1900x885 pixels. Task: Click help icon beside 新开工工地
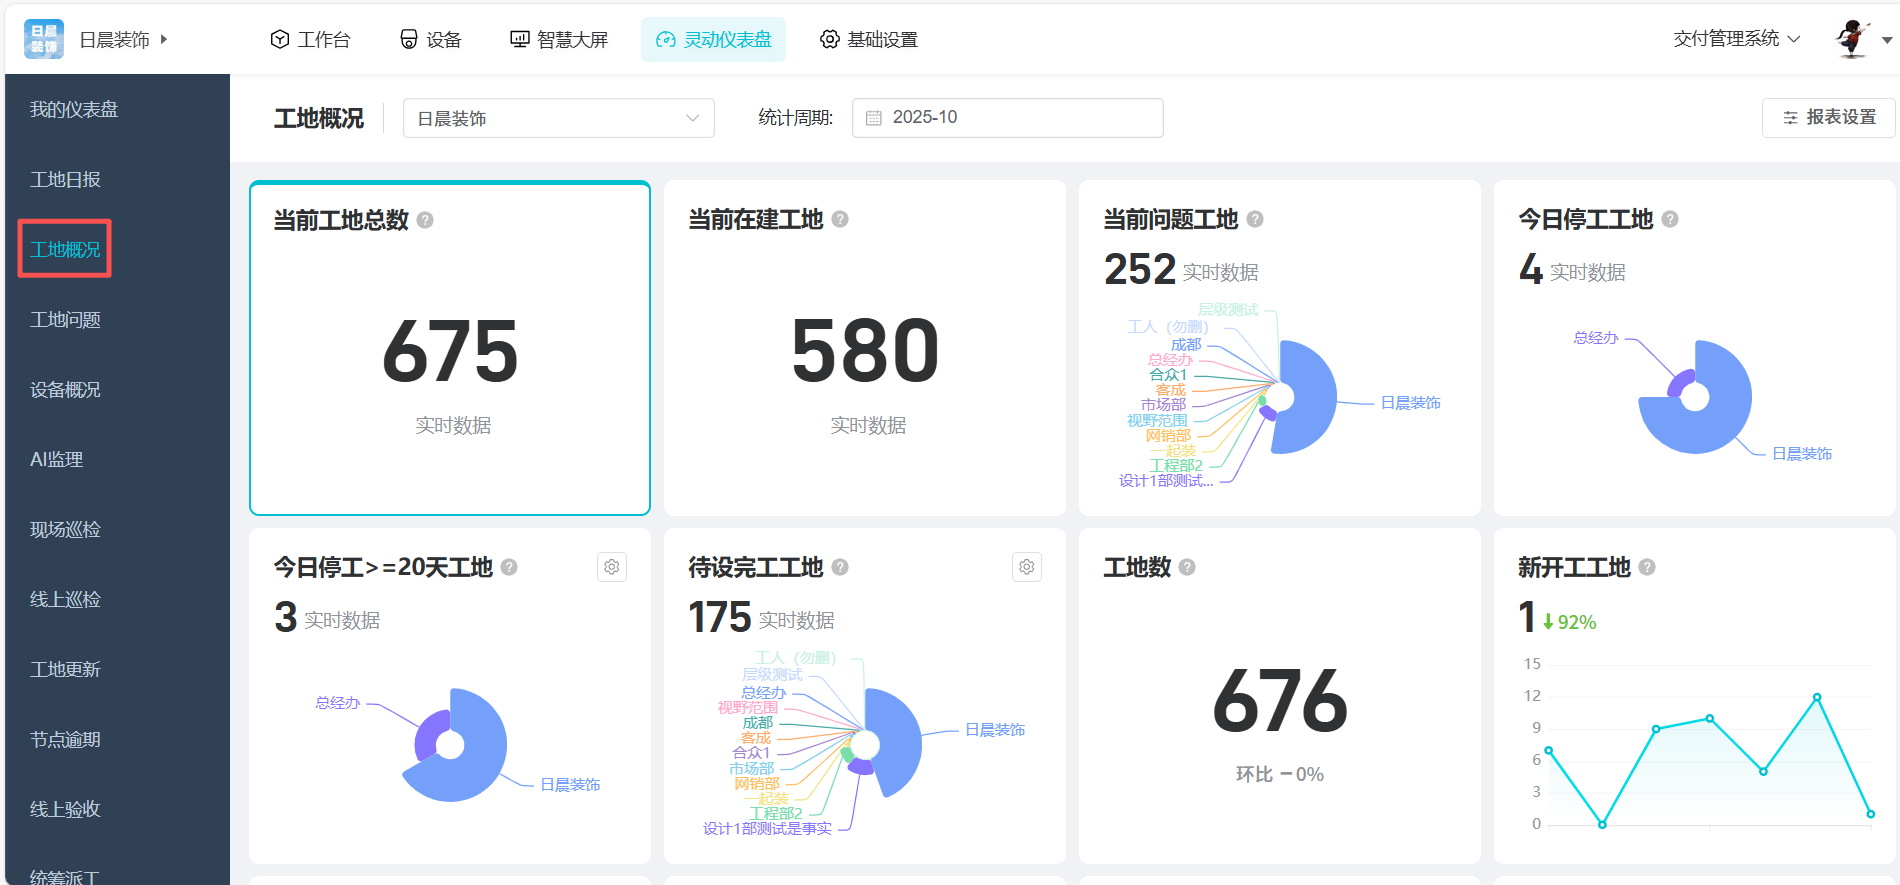click(x=1647, y=567)
